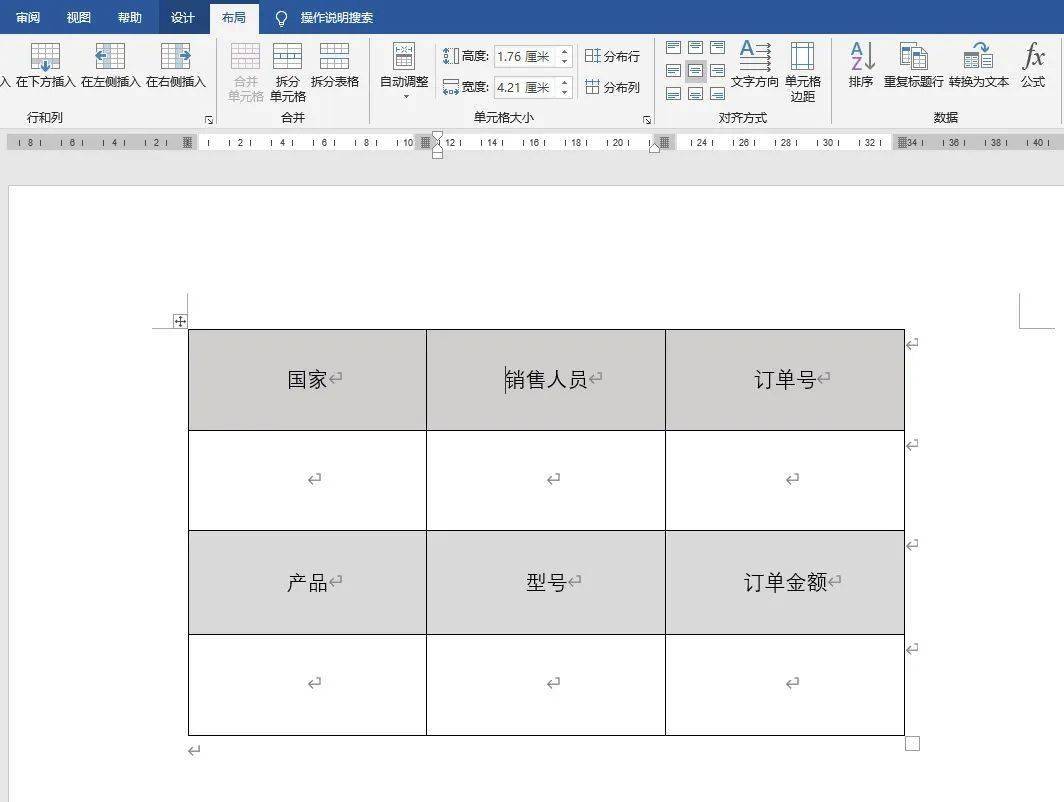Click the 型号 table cell
Image resolution: width=1064 pixels, height=802 pixels.
546,582
